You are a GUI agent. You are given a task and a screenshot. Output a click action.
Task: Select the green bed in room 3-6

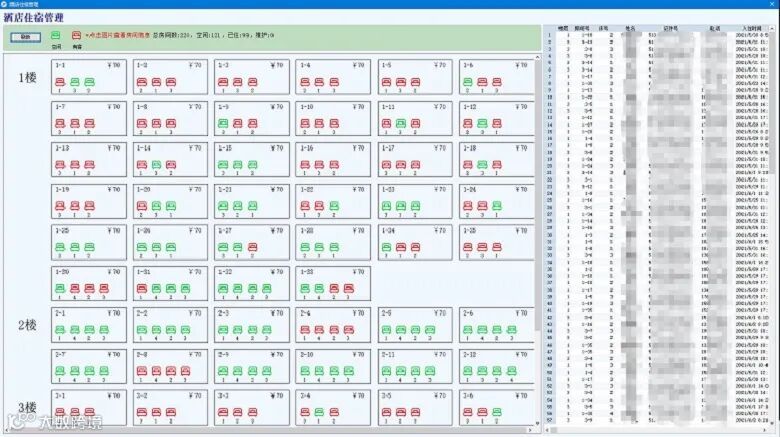point(496,412)
